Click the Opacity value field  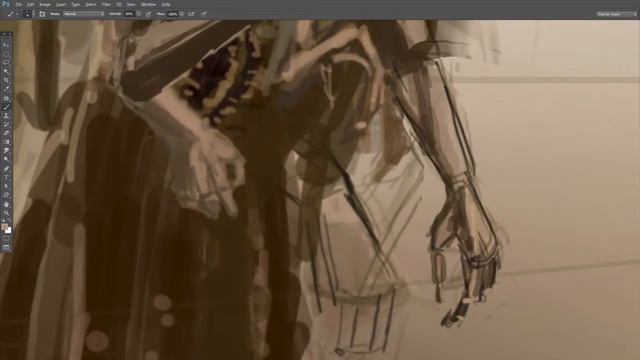click(129, 14)
